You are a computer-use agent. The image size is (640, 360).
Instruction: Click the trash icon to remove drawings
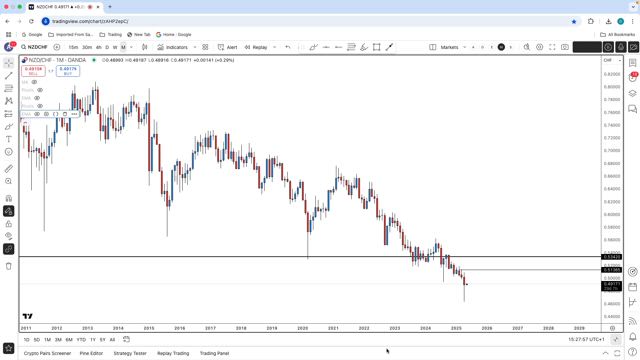[x=9, y=267]
